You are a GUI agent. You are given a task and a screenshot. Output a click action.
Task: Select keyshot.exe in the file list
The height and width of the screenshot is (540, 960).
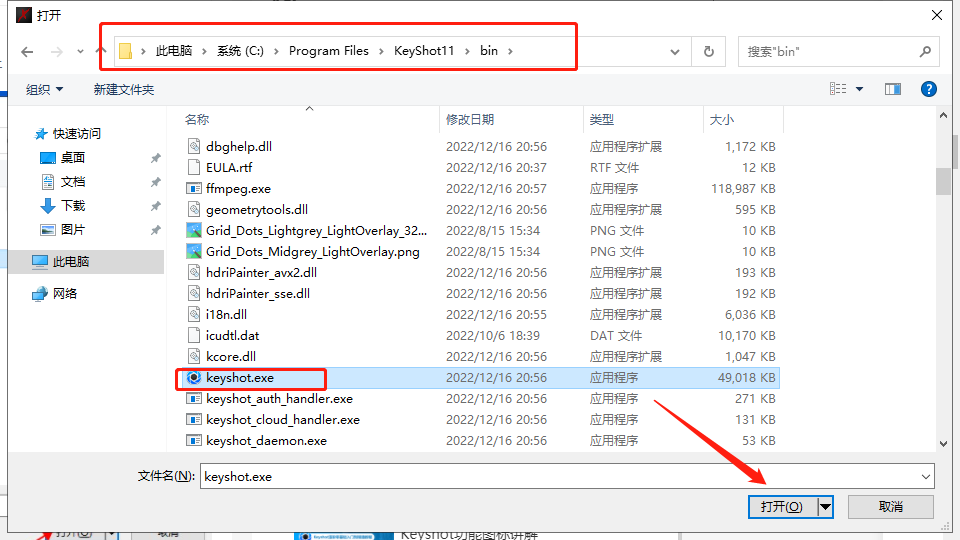240,378
